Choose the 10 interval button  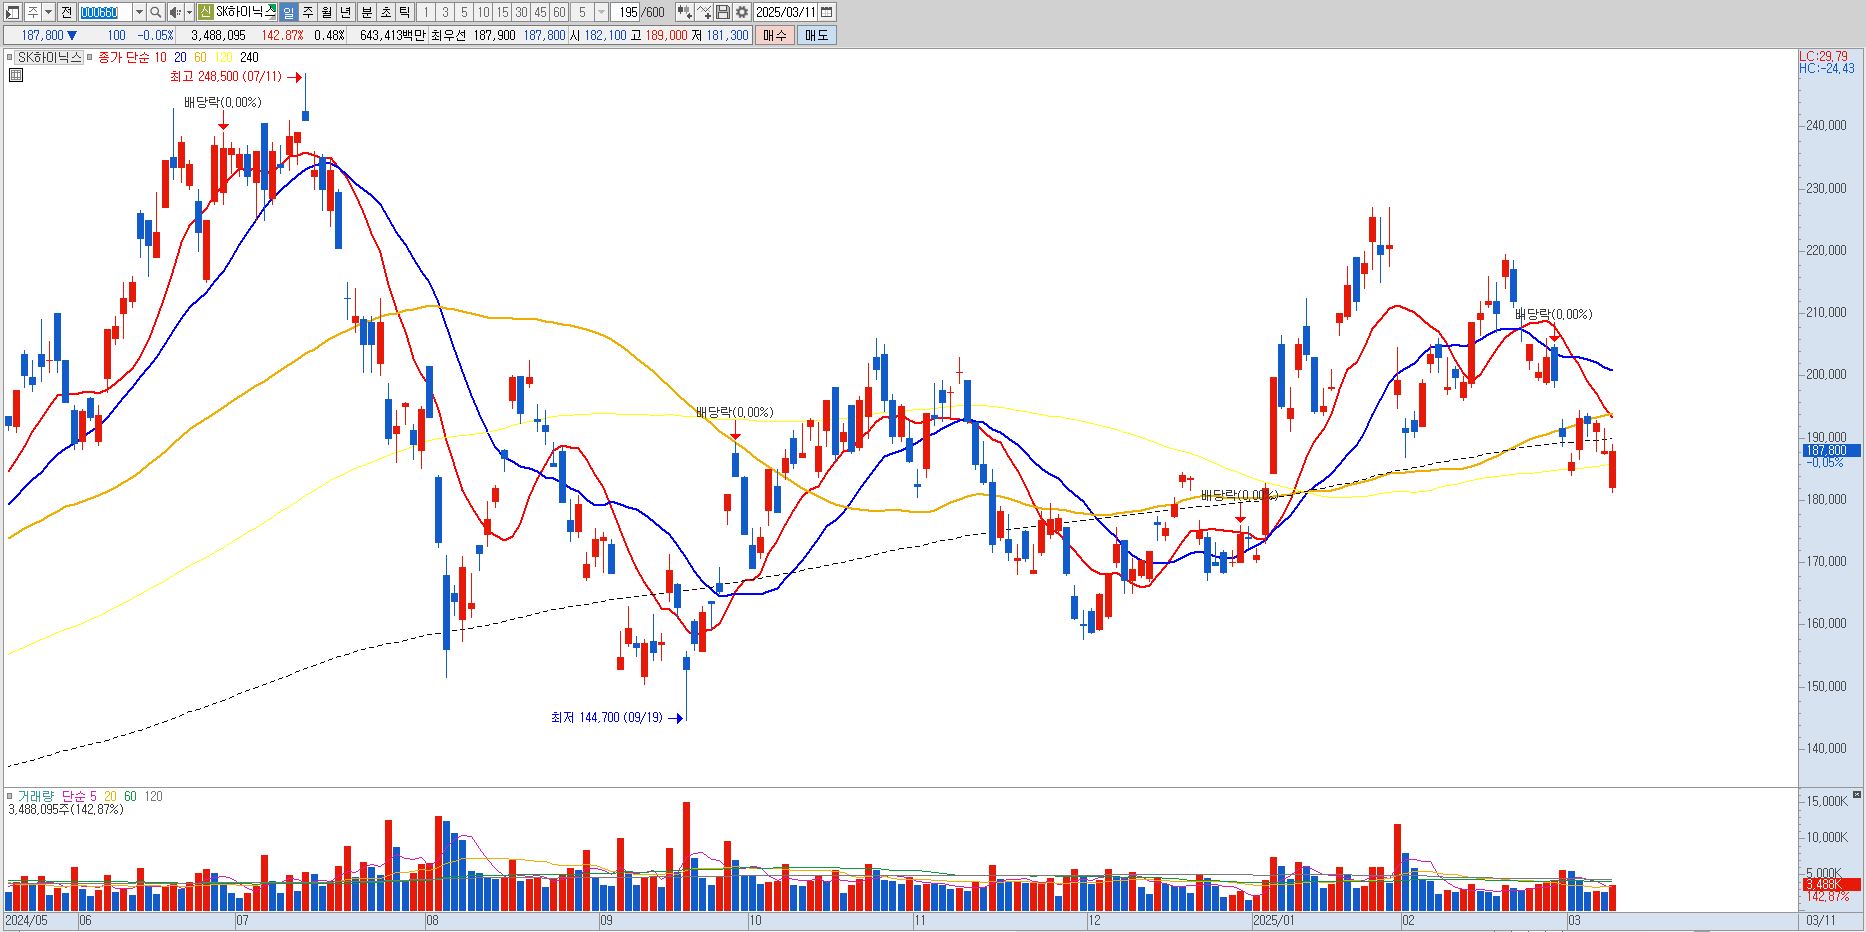483,12
